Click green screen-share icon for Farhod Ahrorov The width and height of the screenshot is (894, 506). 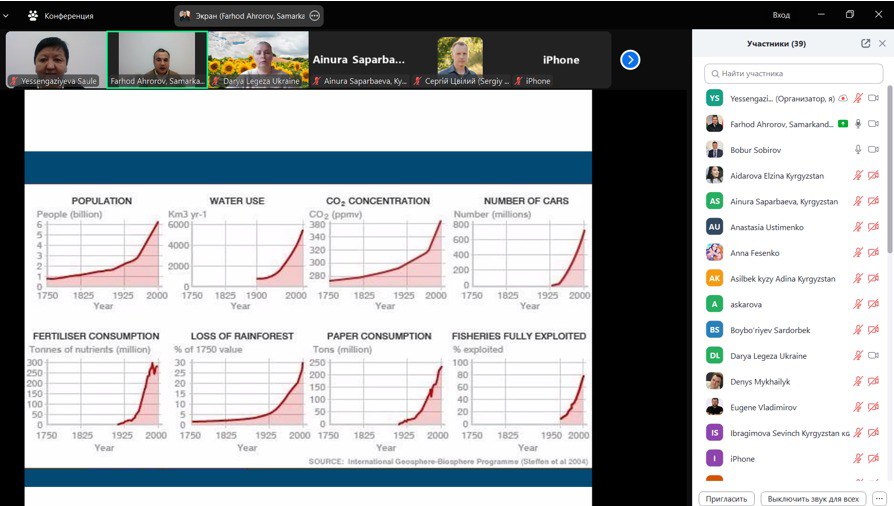(843, 124)
